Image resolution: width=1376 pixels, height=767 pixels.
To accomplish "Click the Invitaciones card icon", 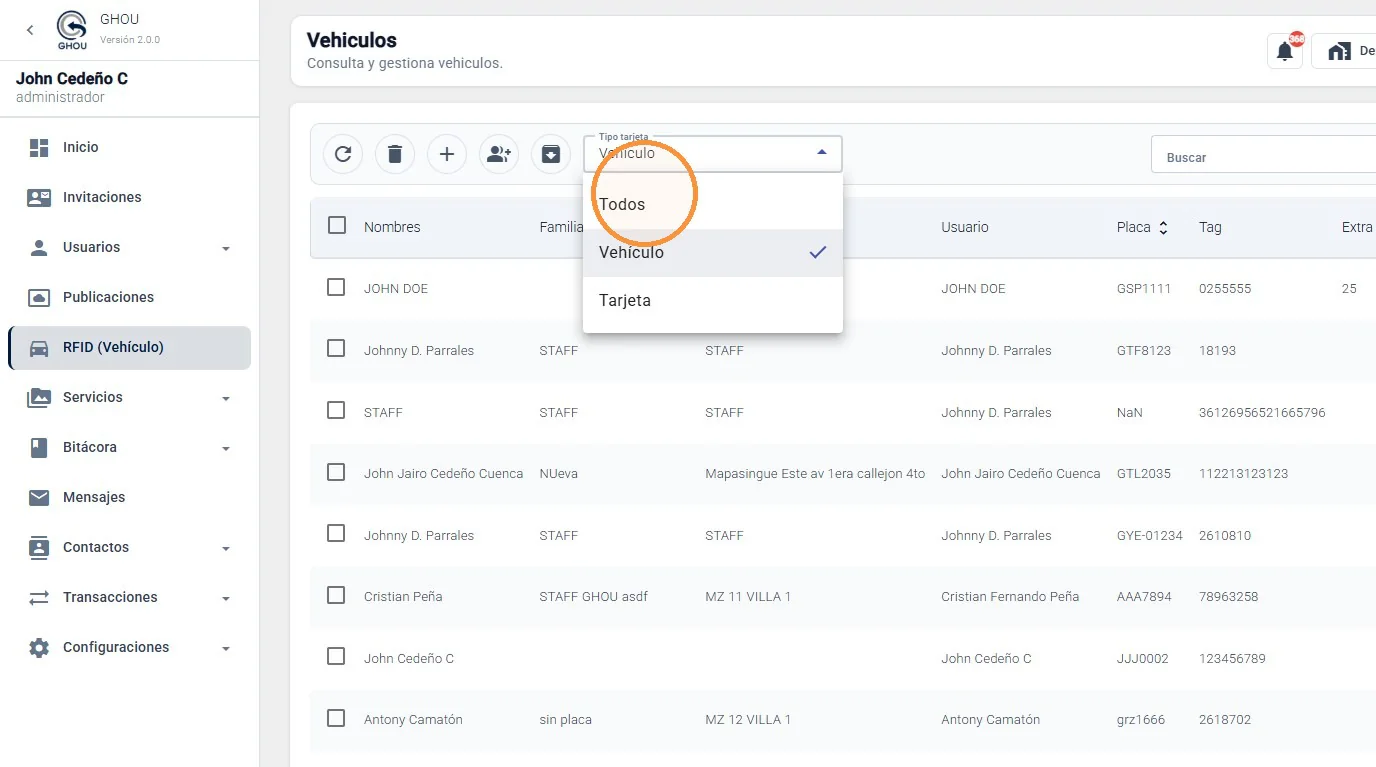I will point(39,197).
